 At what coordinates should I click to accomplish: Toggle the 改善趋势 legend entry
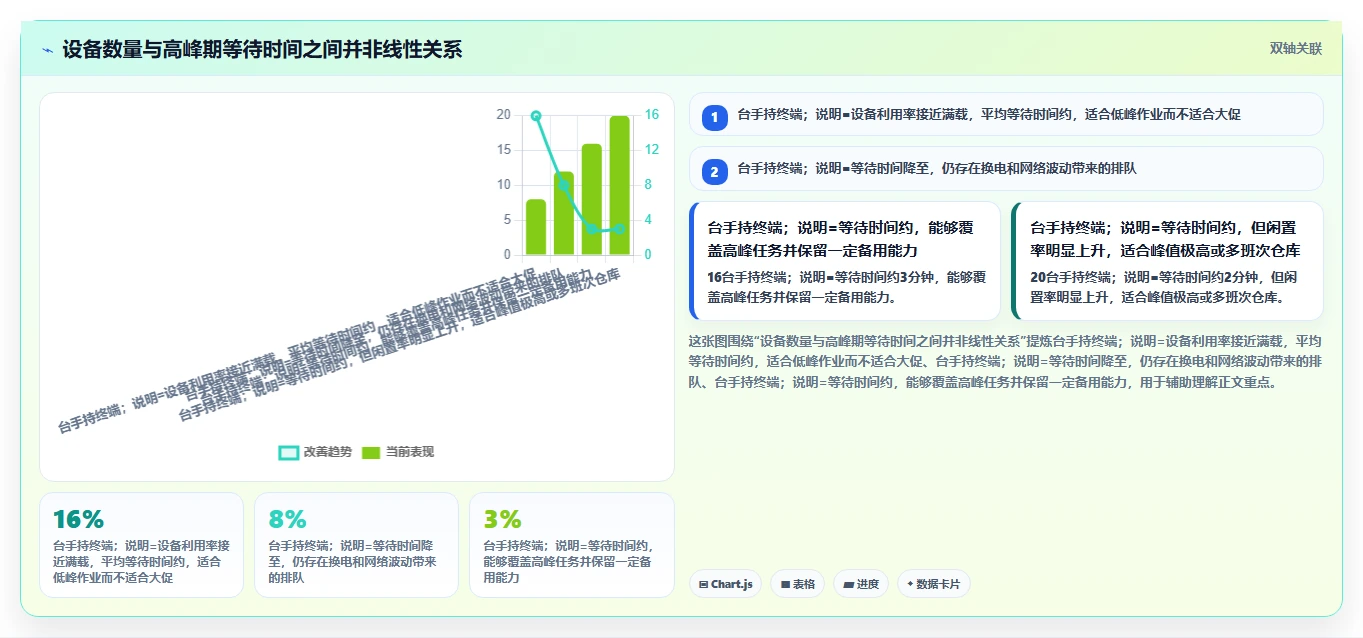(315, 452)
